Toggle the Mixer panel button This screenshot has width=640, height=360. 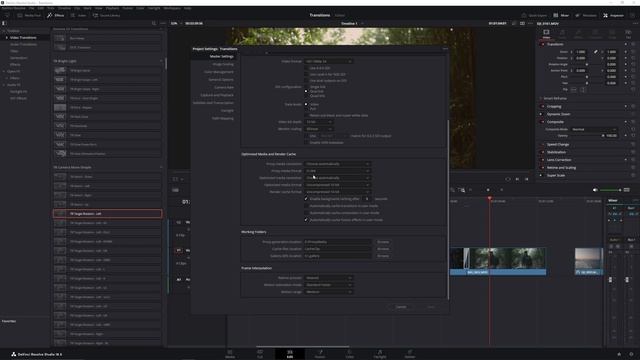pyautogui.click(x=561, y=15)
